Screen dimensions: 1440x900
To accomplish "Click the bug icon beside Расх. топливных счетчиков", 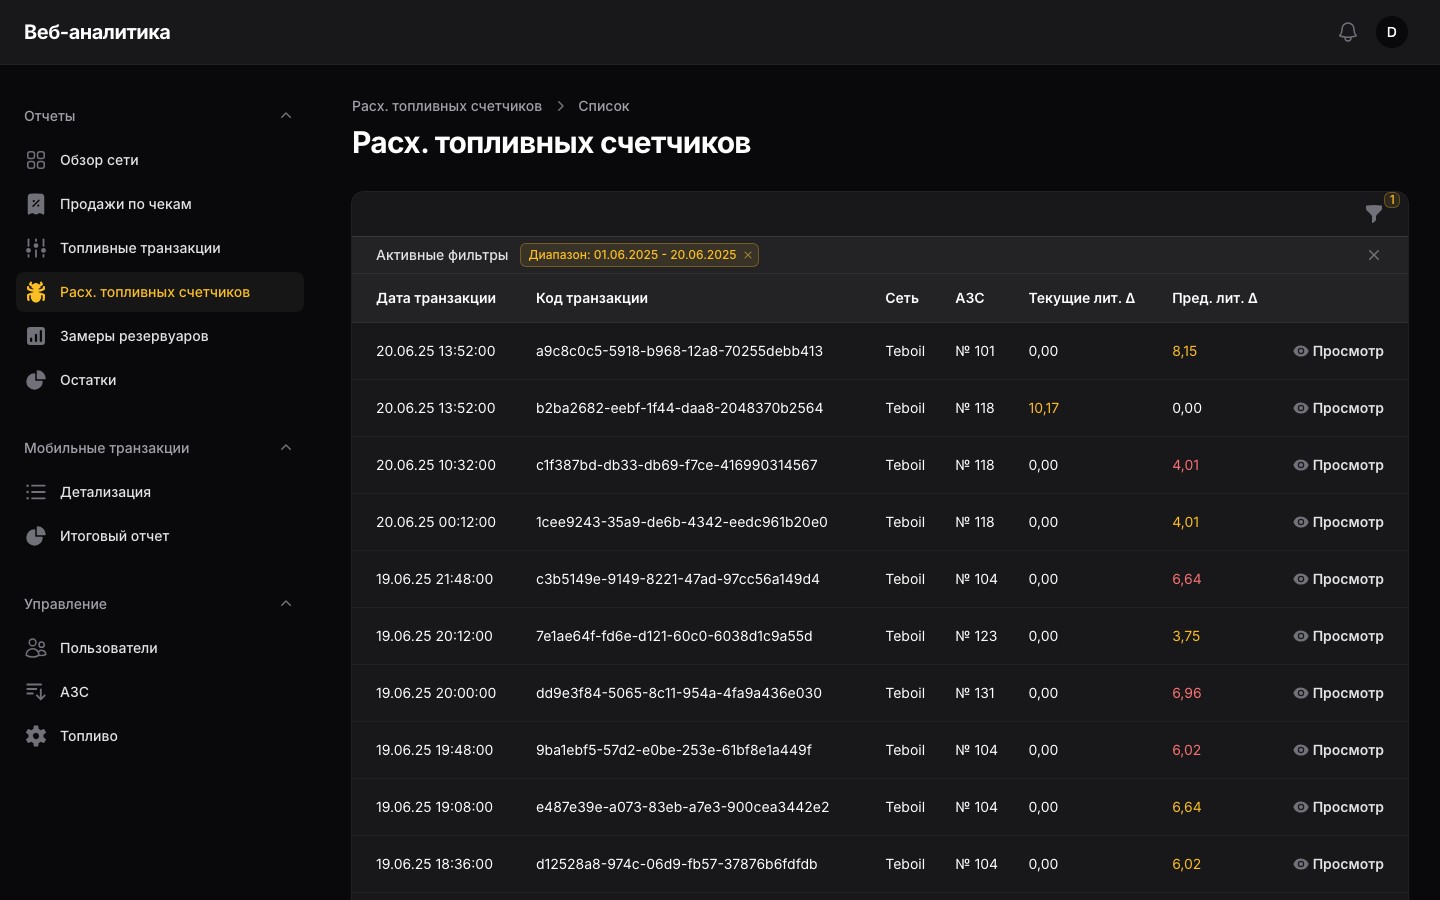I will coord(36,292).
